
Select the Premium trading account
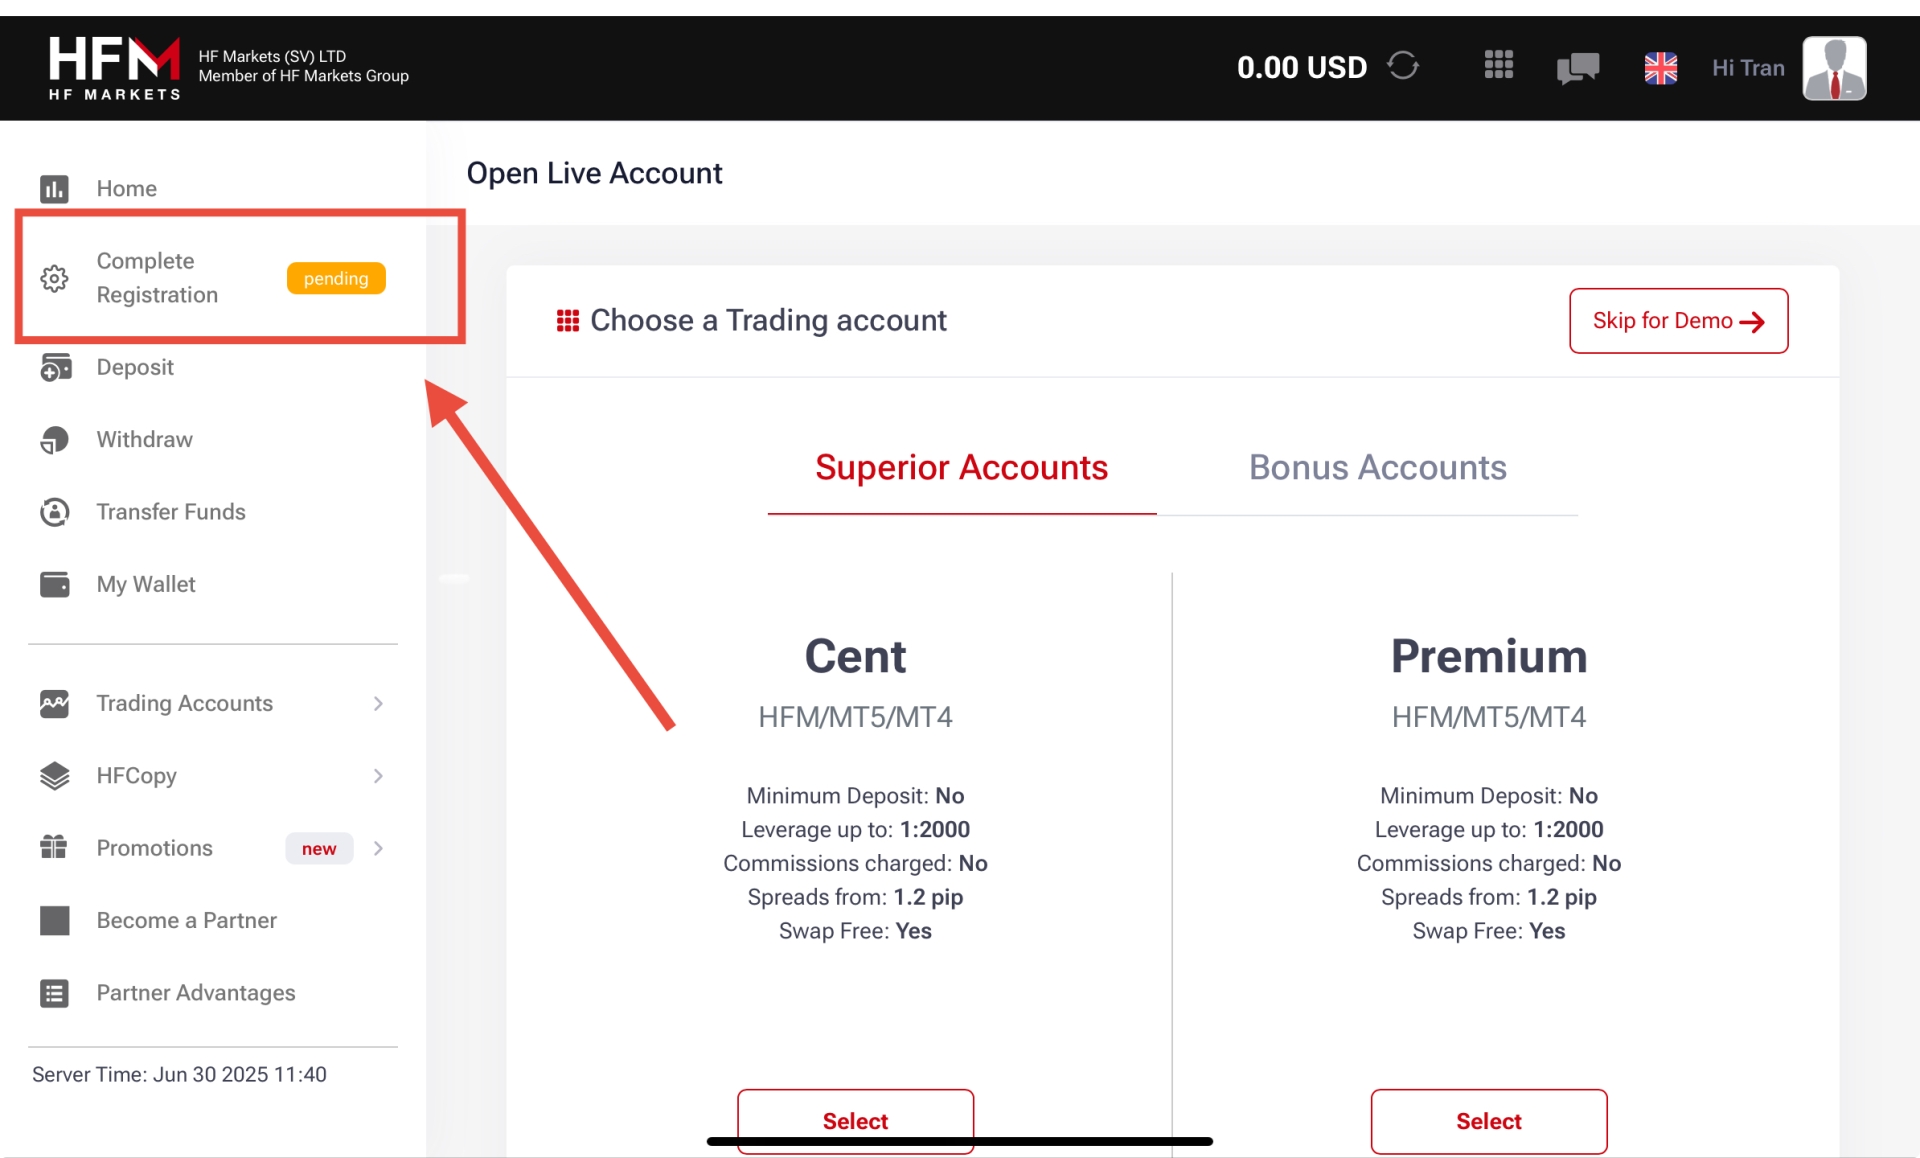click(x=1488, y=1121)
